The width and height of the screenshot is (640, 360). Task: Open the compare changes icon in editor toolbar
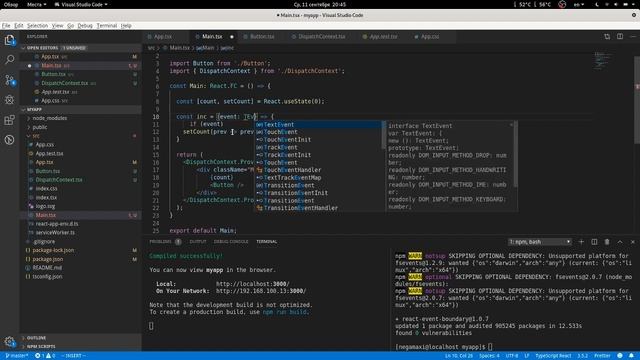point(607,36)
